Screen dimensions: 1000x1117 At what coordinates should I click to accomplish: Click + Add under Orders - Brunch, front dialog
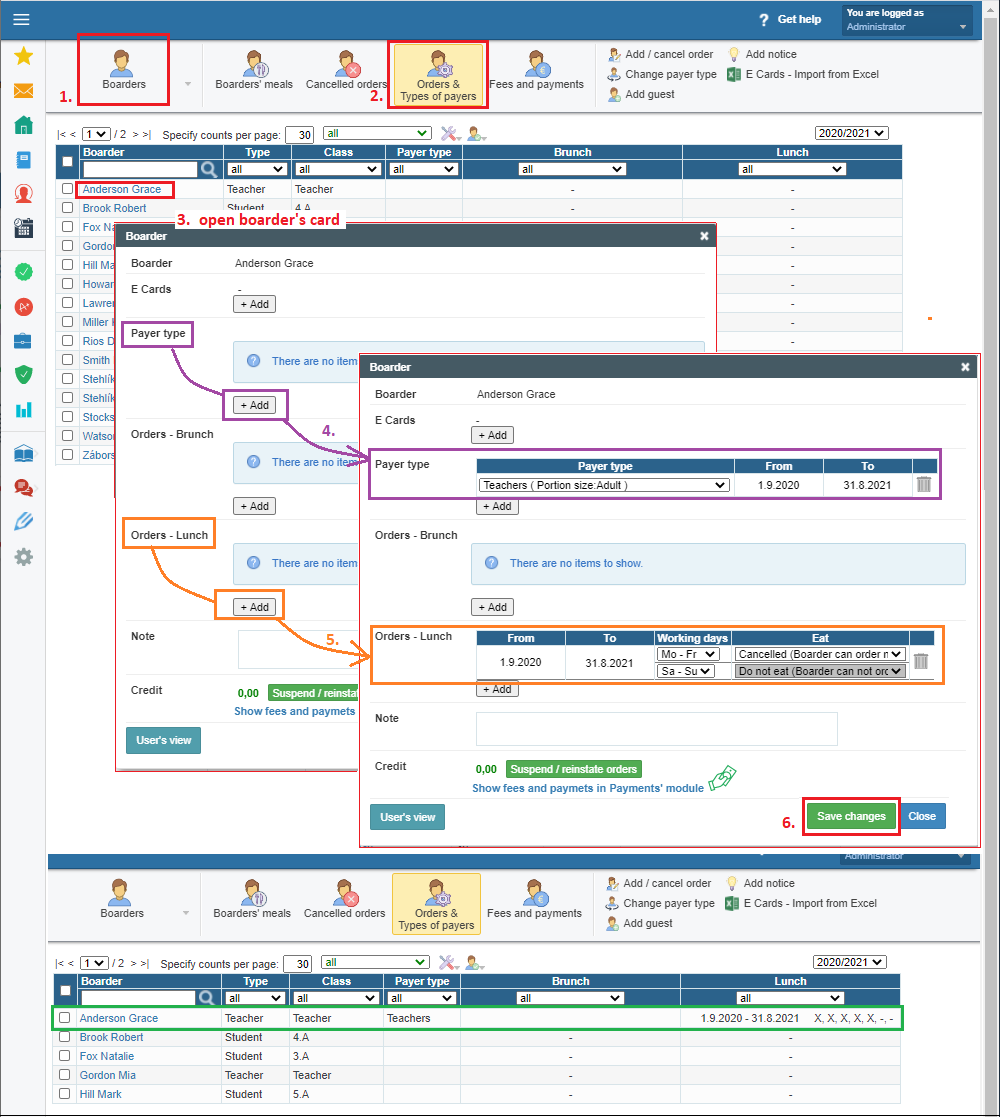click(x=492, y=607)
